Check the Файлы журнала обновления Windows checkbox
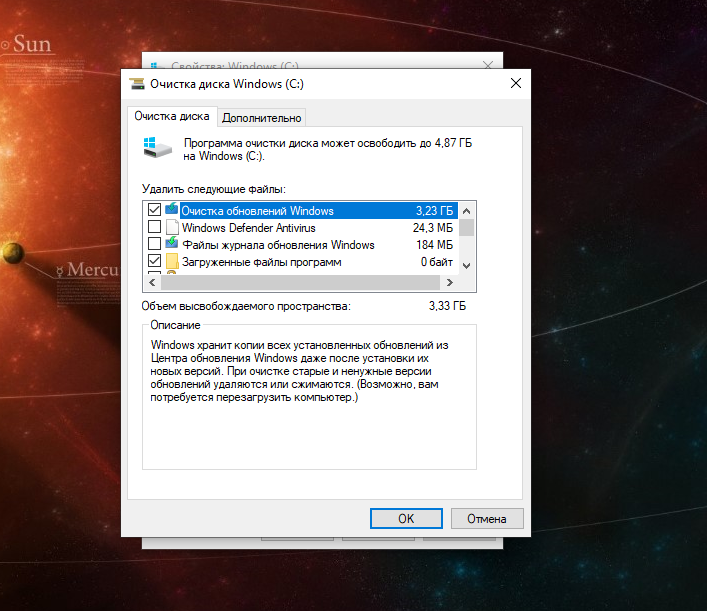This screenshot has width=707, height=611. click(x=154, y=243)
